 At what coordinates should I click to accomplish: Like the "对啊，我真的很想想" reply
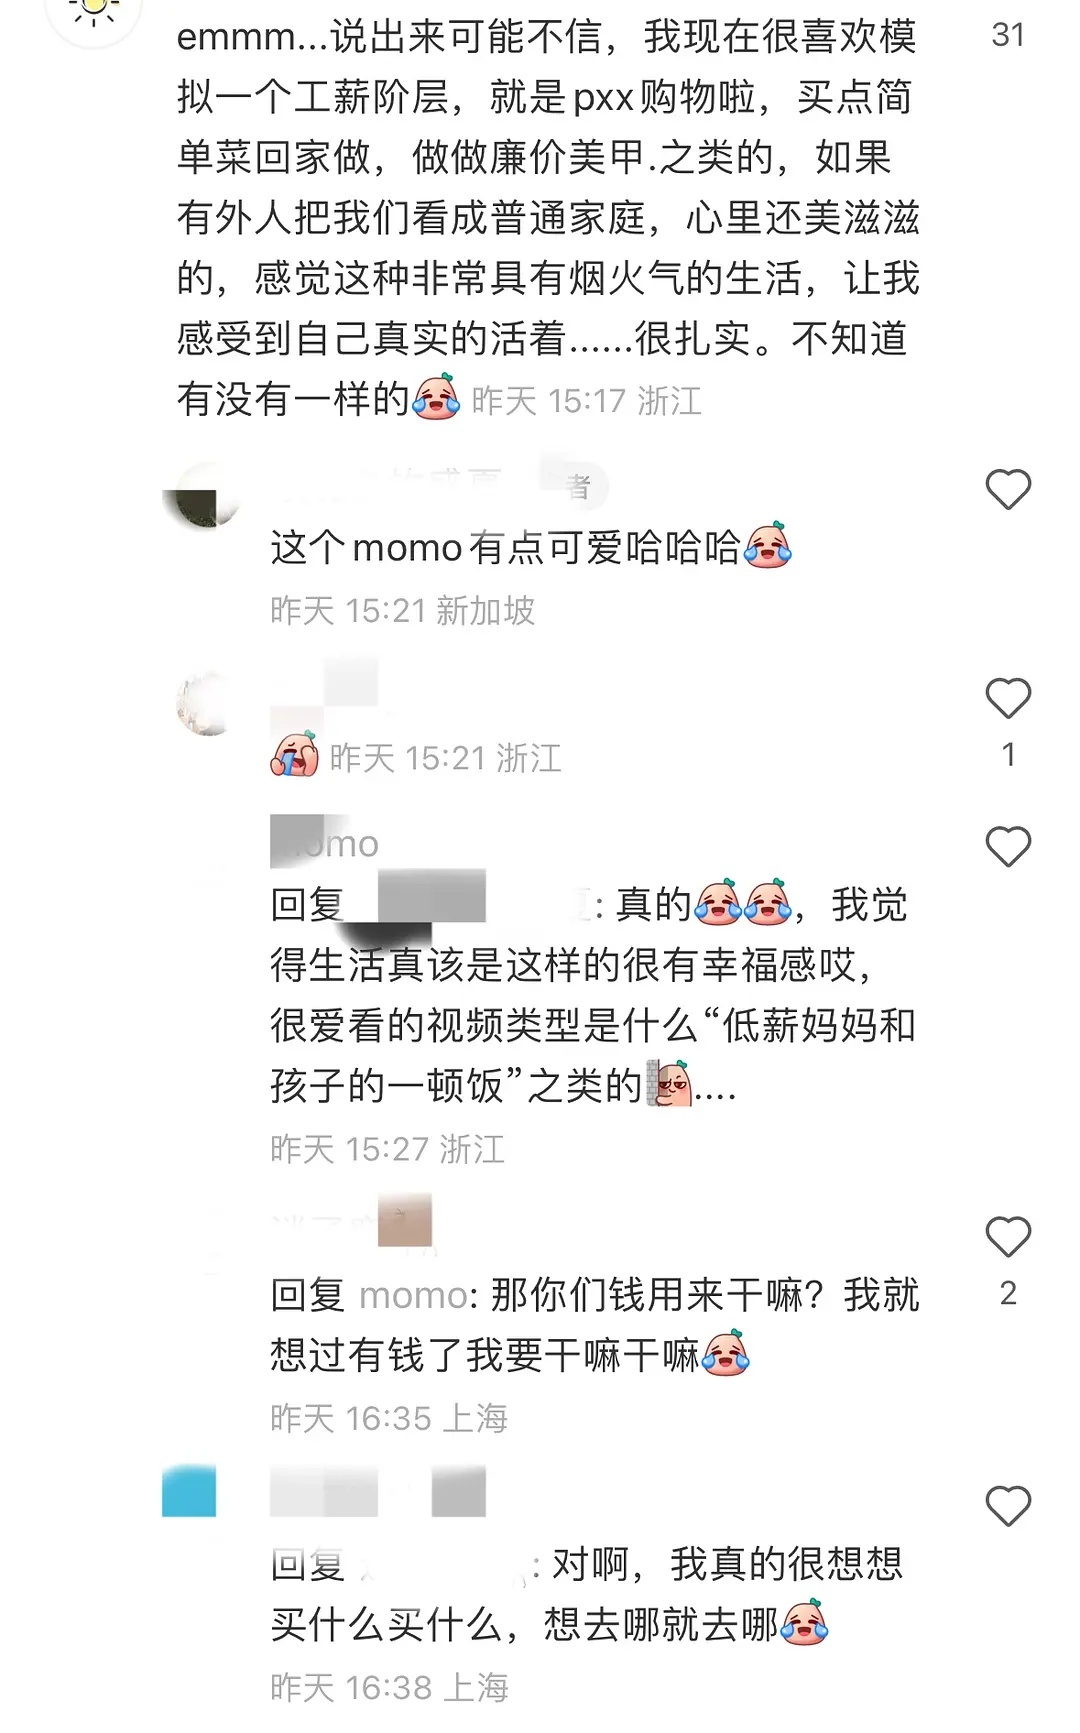tap(1008, 1506)
